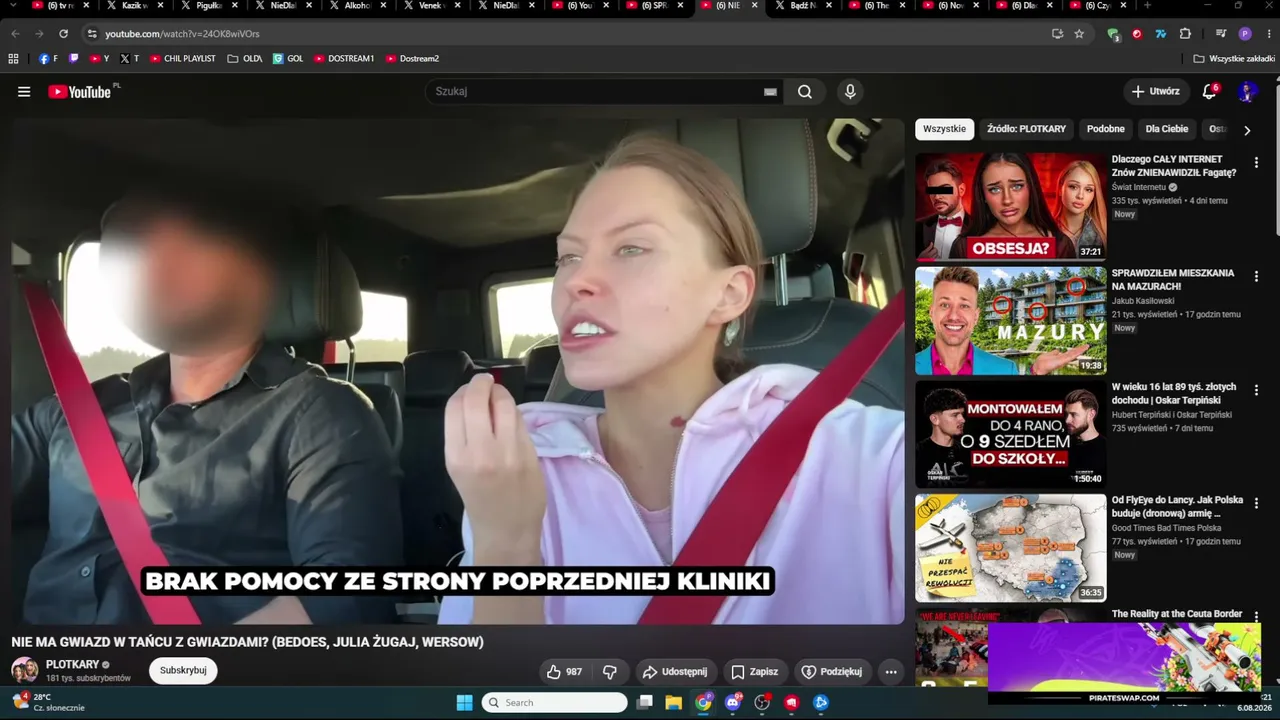This screenshot has width=1280, height=720.
Task: Dislike the video with thumbs down
Action: click(610, 672)
